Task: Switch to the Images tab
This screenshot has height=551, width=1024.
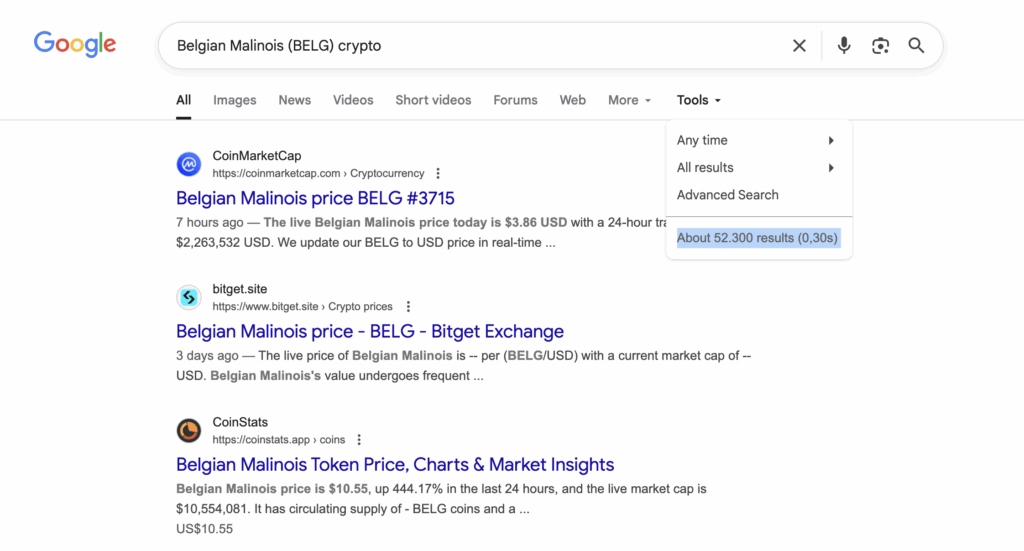Action: (235, 100)
